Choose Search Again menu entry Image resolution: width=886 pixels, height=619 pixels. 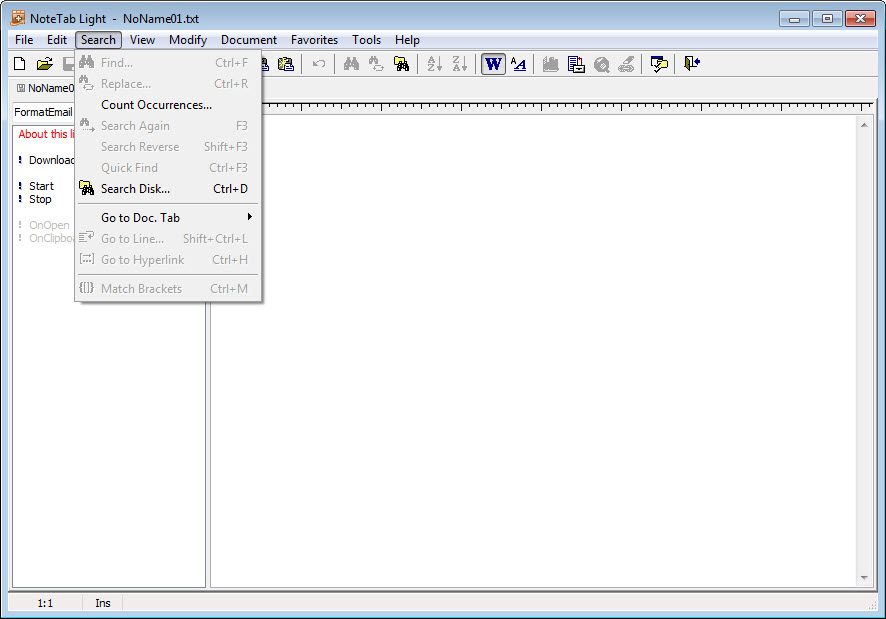(x=168, y=125)
